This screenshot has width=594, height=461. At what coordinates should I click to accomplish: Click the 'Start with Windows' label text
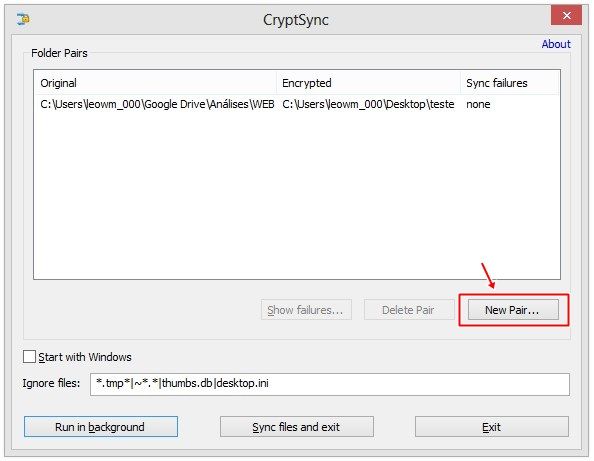click(x=85, y=357)
